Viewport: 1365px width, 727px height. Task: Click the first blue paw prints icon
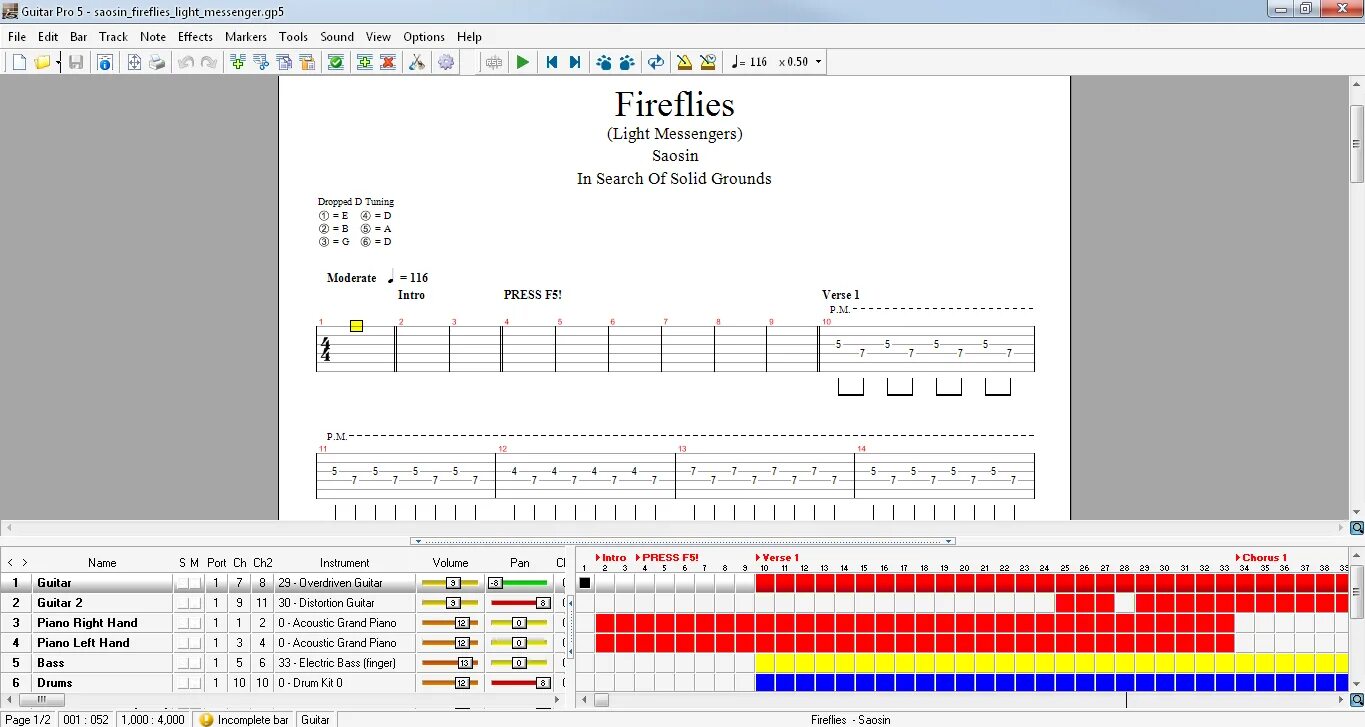coord(604,62)
